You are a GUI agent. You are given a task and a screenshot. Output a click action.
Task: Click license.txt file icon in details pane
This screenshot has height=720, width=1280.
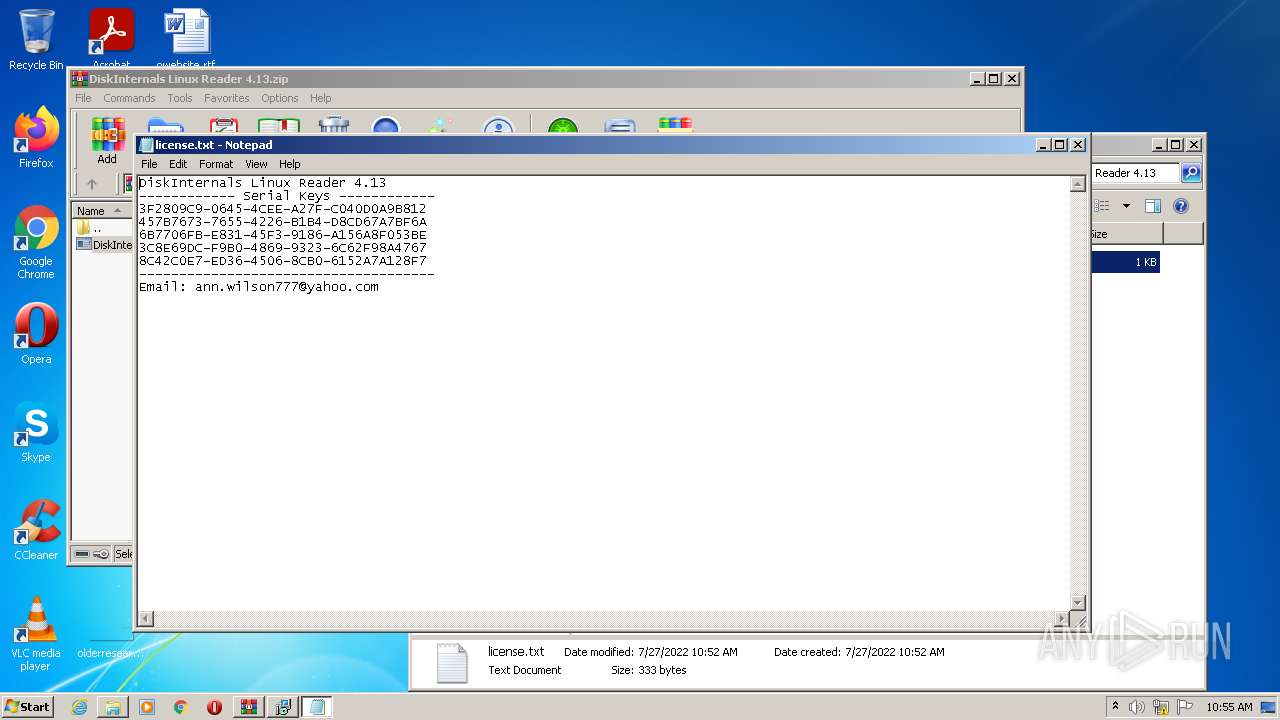[x=451, y=662]
